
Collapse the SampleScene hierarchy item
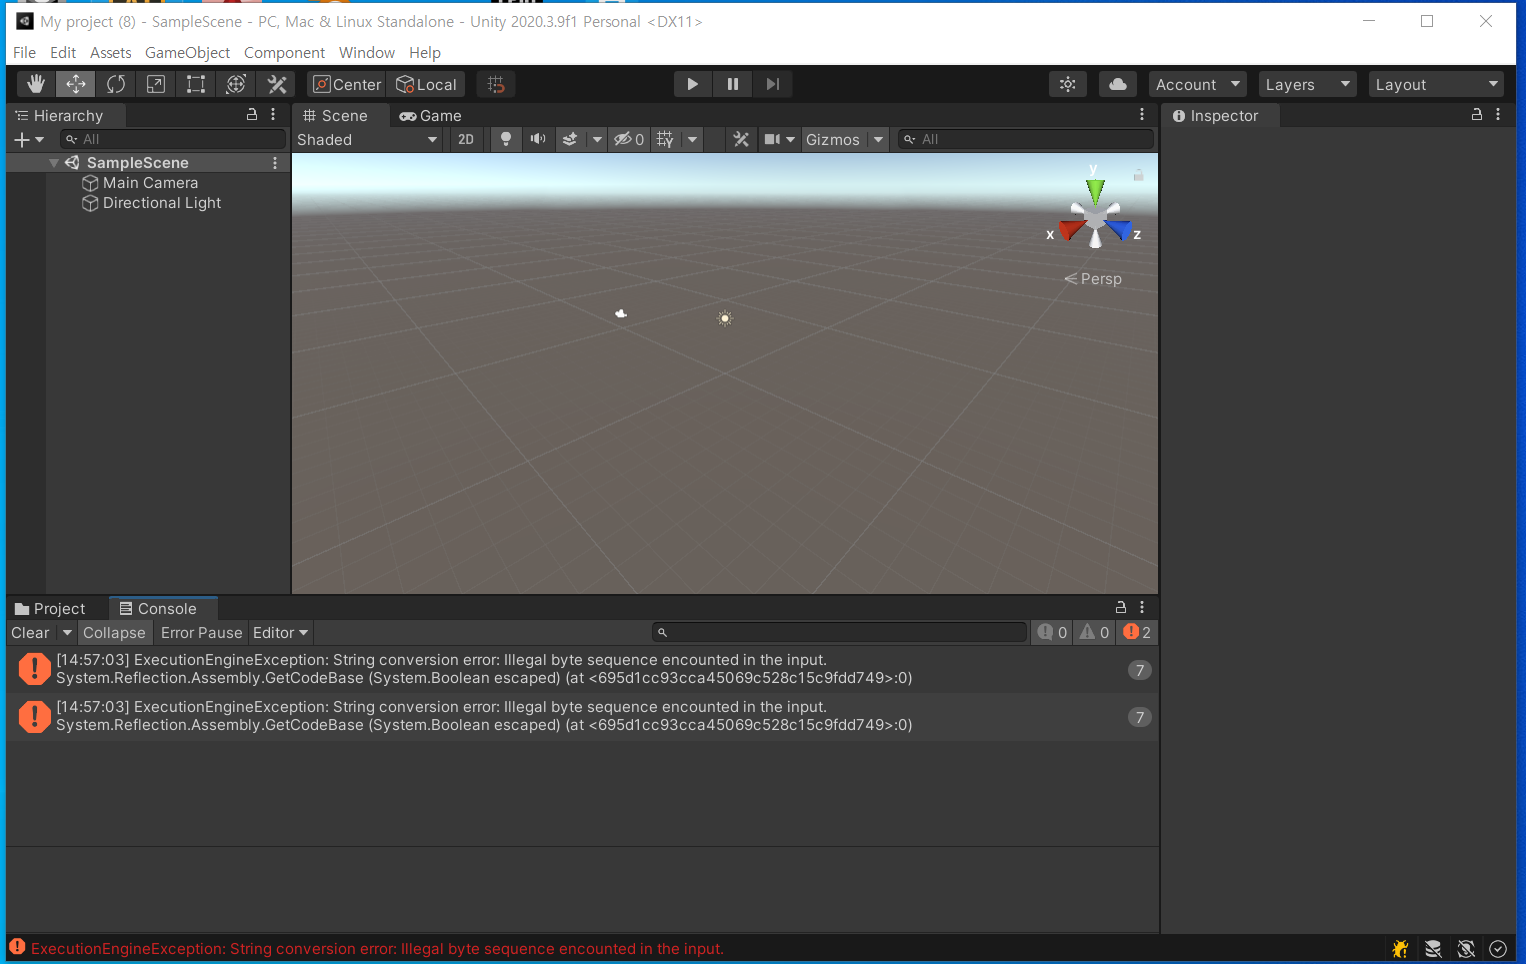click(54, 162)
